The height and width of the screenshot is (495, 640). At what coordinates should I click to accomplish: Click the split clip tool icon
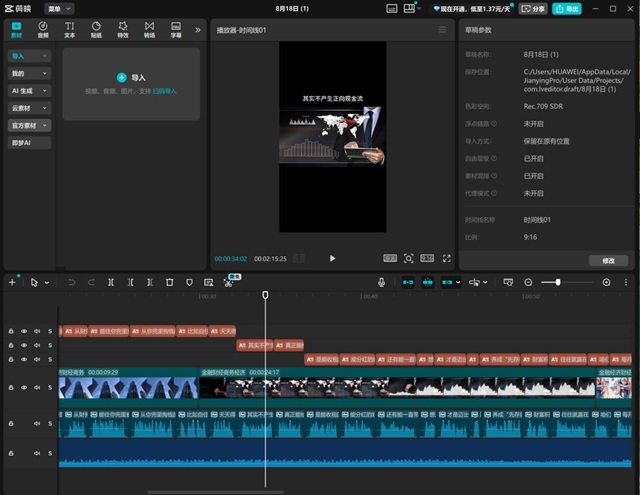(111, 282)
